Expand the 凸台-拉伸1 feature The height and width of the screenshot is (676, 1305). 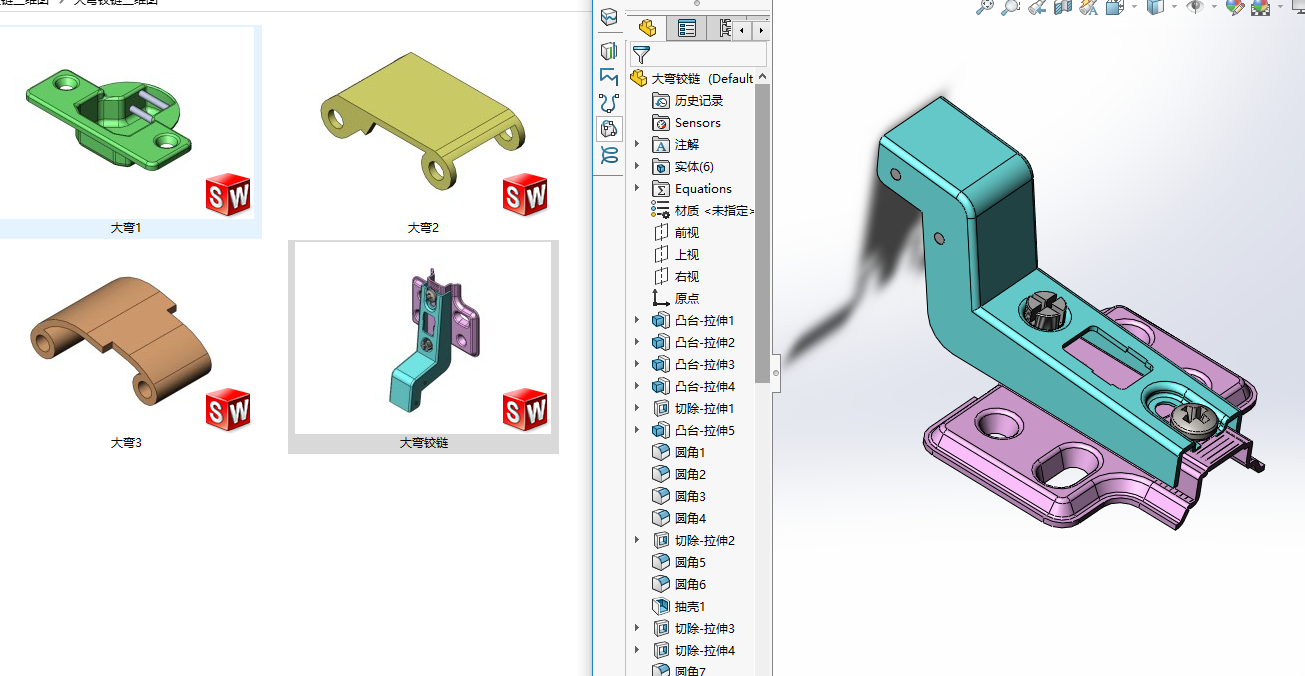click(637, 320)
